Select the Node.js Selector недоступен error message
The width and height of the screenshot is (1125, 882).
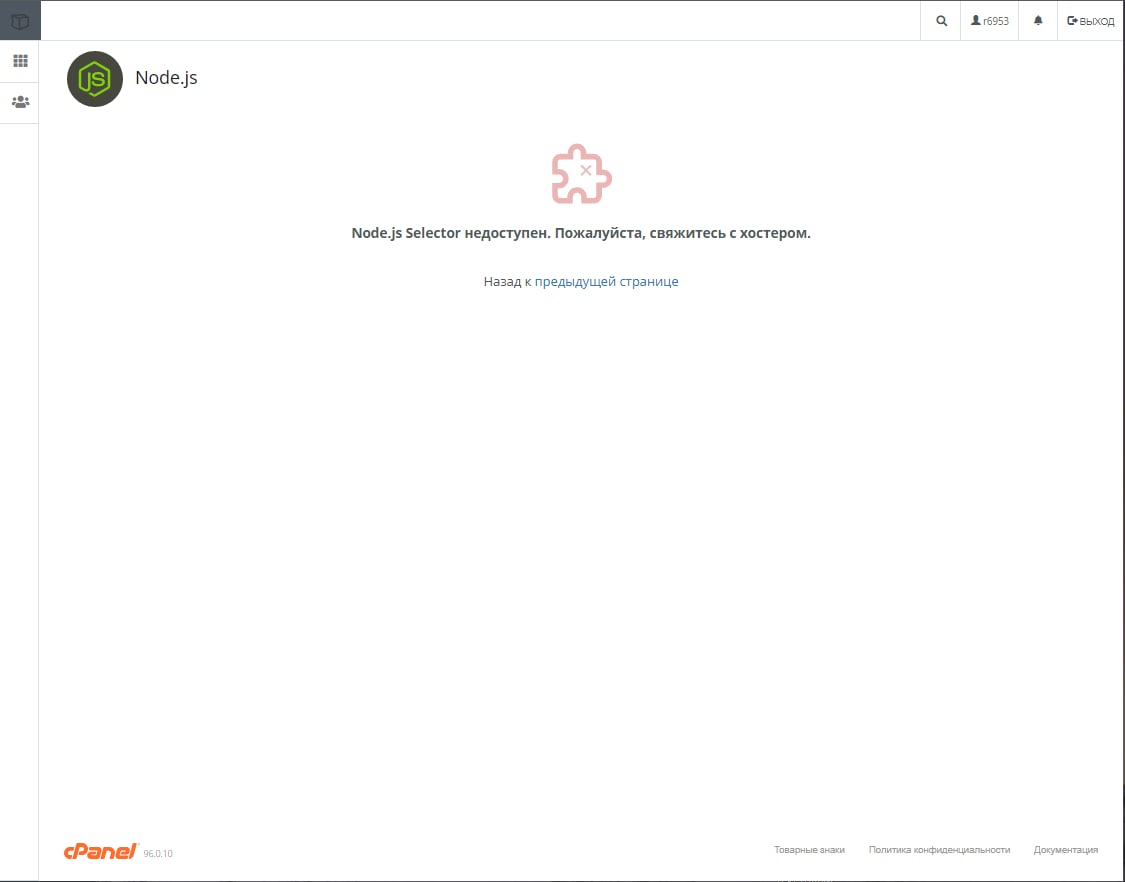581,233
